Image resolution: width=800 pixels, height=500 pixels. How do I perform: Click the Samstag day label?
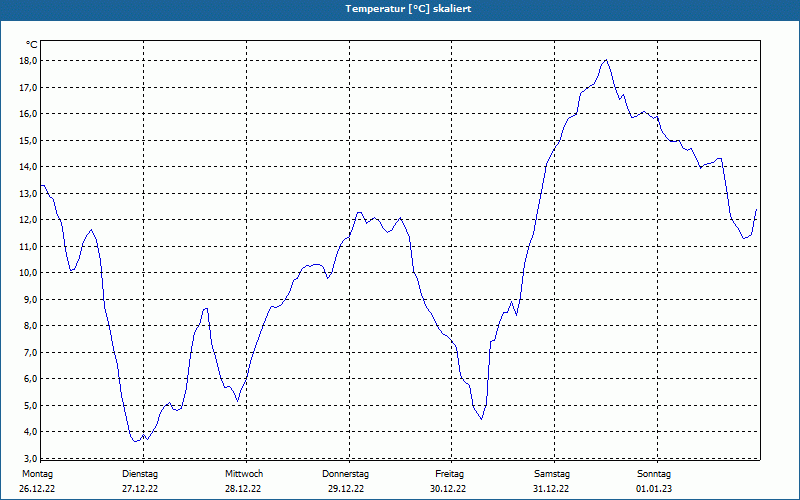(552, 474)
